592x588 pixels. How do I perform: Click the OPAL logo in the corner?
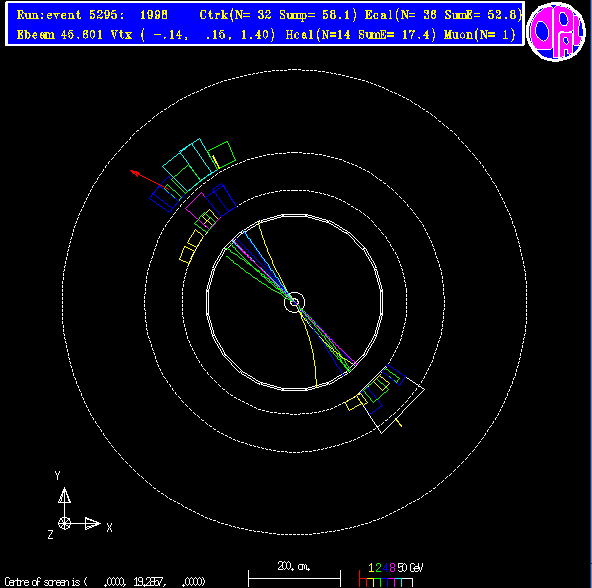point(556,32)
